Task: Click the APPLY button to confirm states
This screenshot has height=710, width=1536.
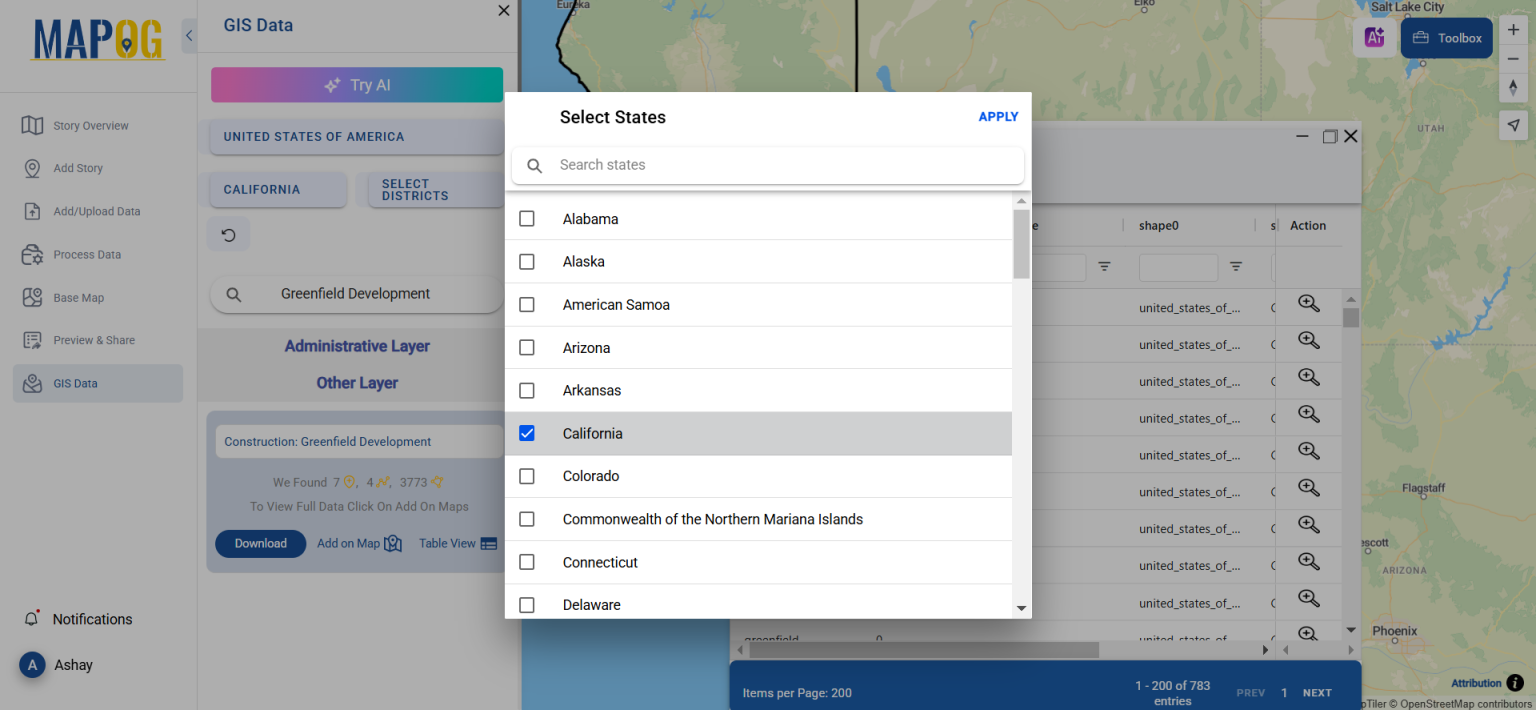Action: pos(998,116)
